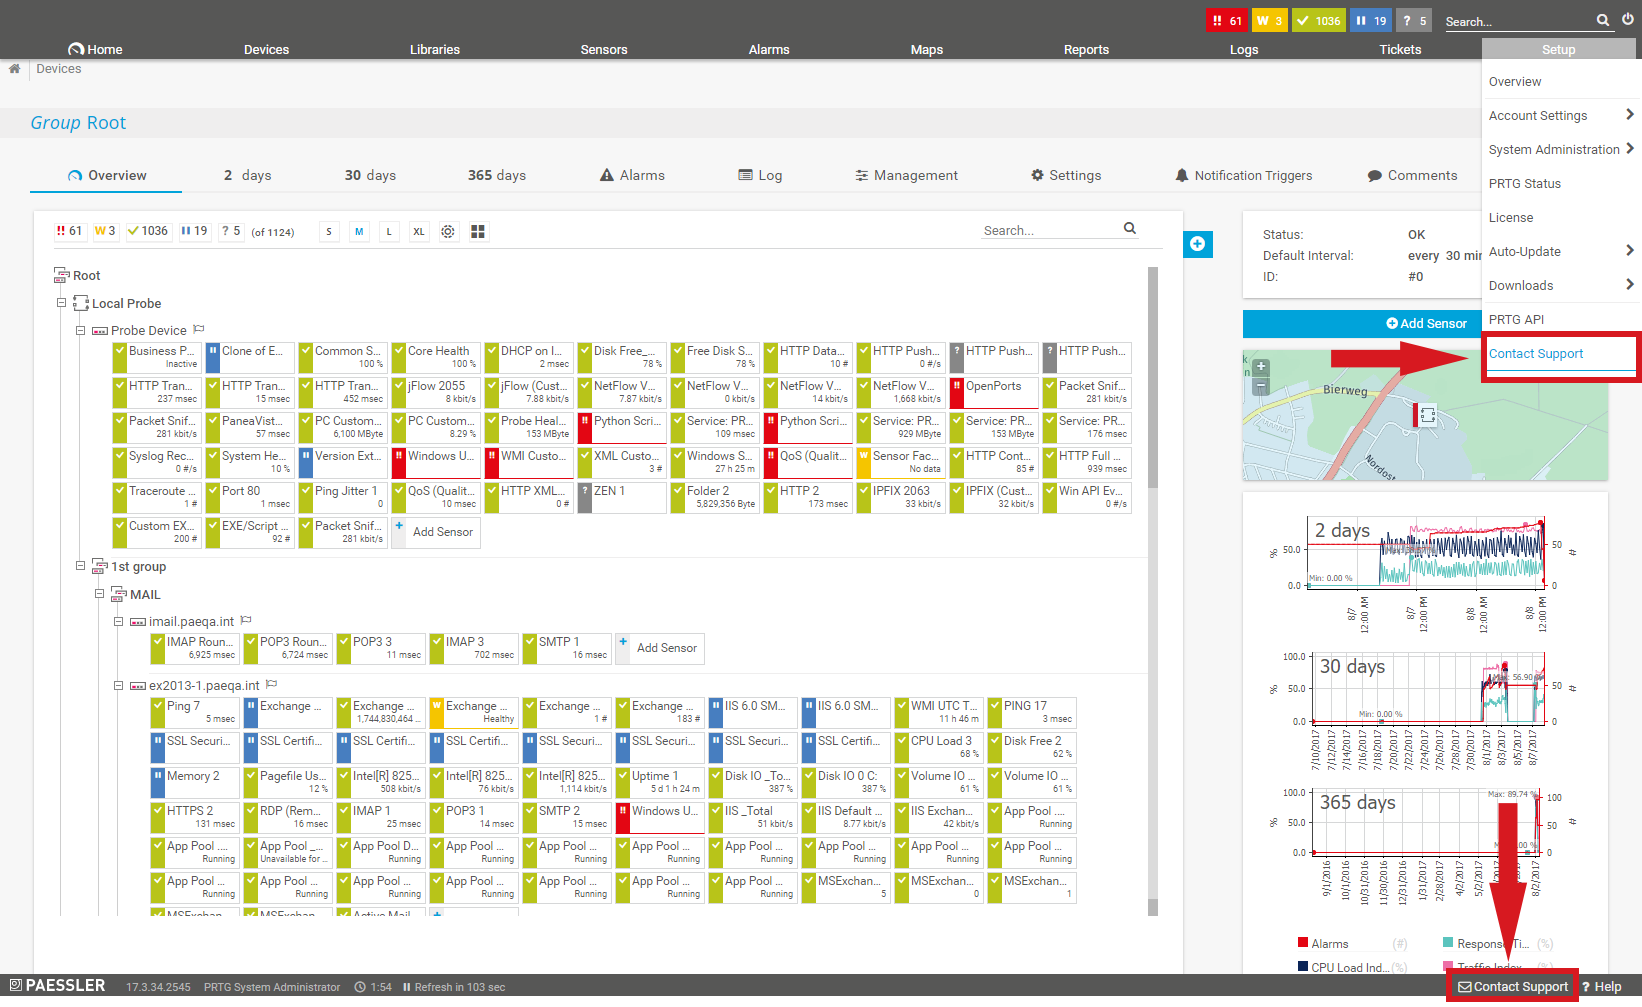Filter tree by the green 1036 up sensors

pyautogui.click(x=148, y=231)
